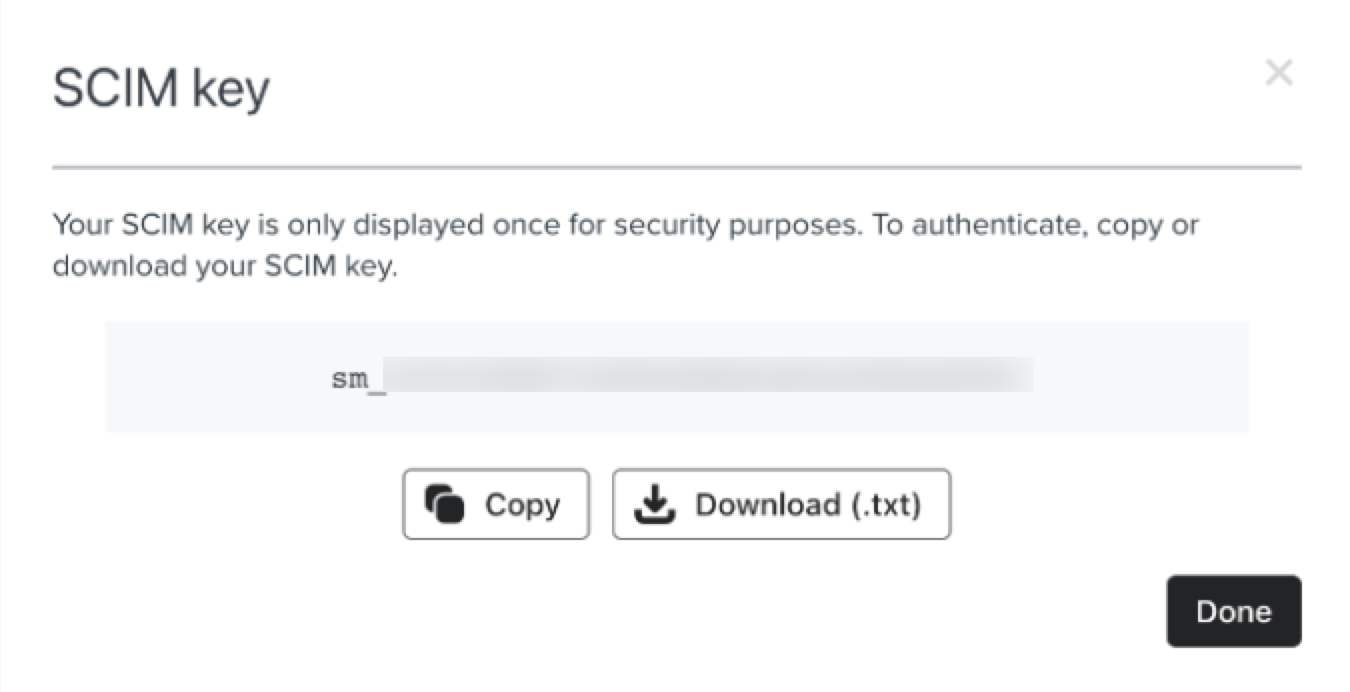This screenshot has width=1350, height=692.
Task: Confirm with the dark Done button
Action: [1233, 611]
